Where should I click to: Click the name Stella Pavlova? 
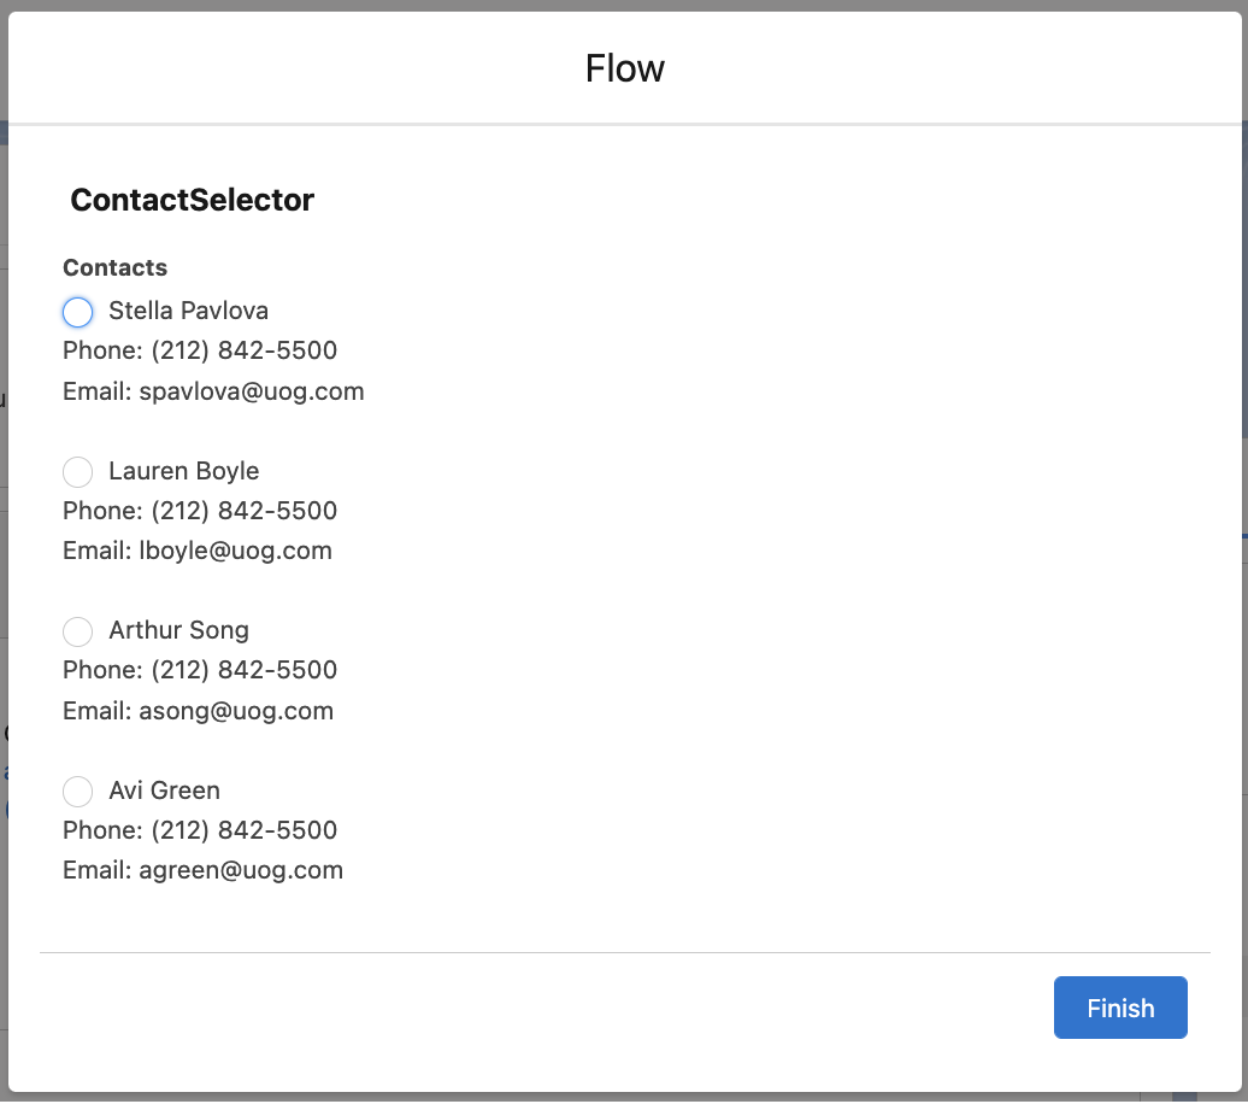pos(188,311)
